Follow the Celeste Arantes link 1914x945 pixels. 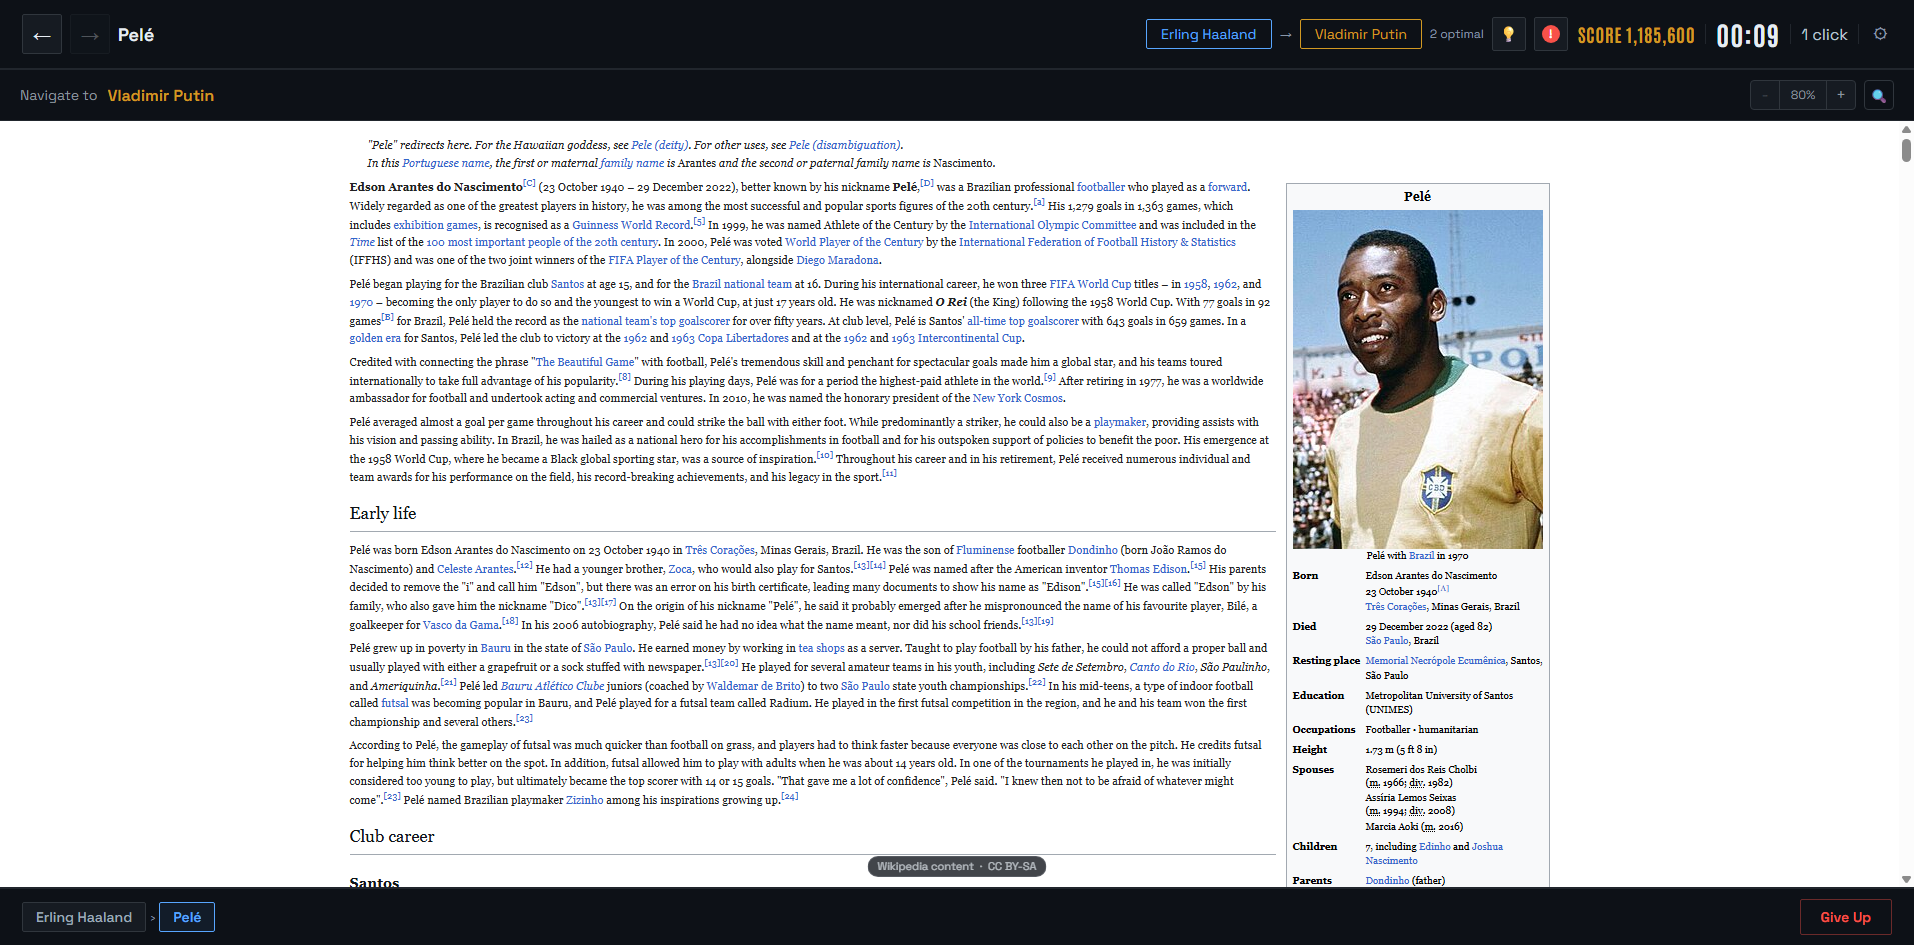[x=475, y=569]
